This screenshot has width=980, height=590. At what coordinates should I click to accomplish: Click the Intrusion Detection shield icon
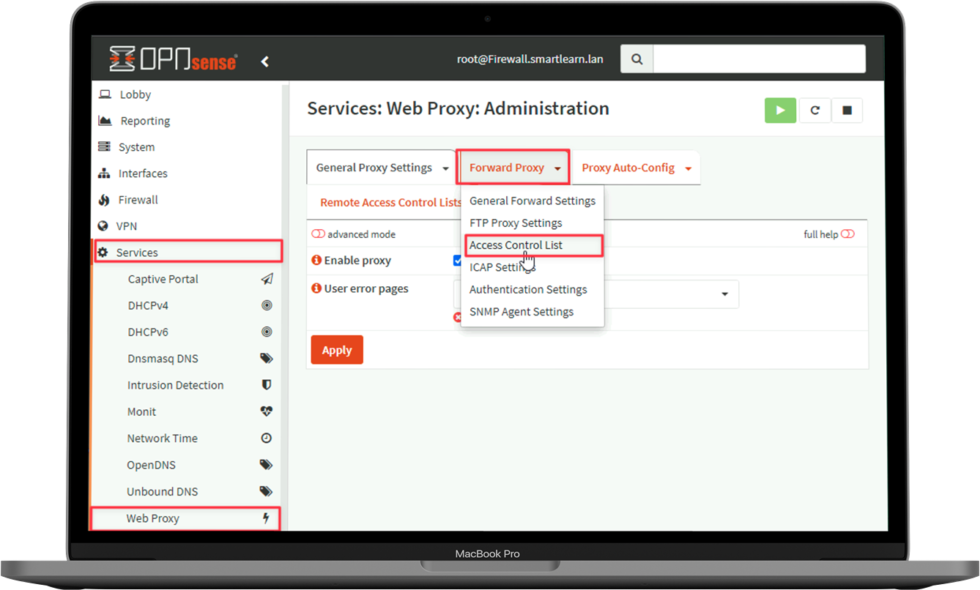[x=266, y=385]
